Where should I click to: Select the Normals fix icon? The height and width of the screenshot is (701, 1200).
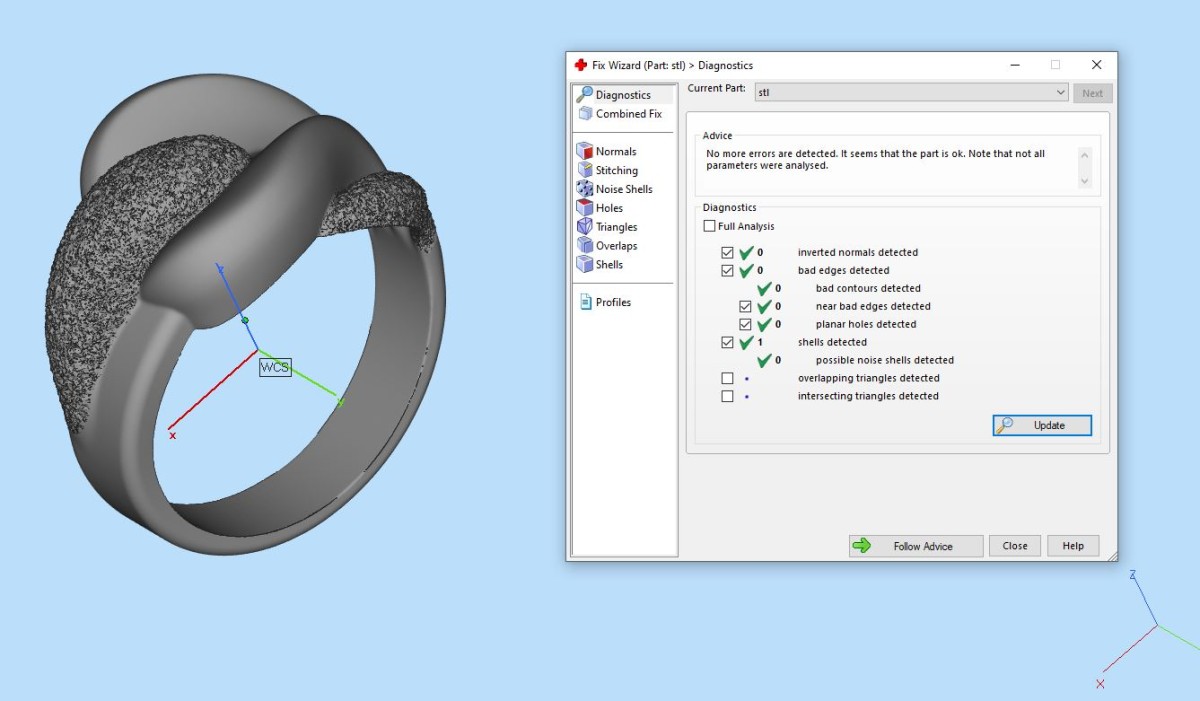click(585, 151)
